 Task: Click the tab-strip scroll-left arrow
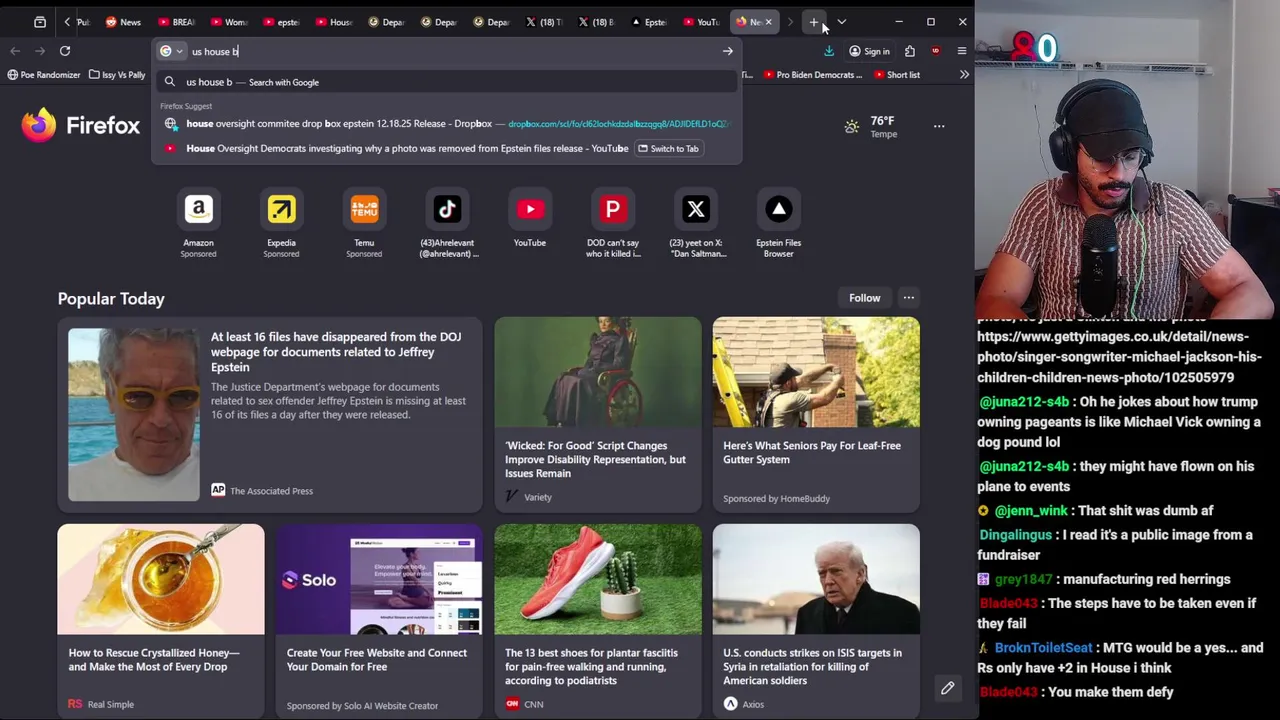click(x=67, y=22)
